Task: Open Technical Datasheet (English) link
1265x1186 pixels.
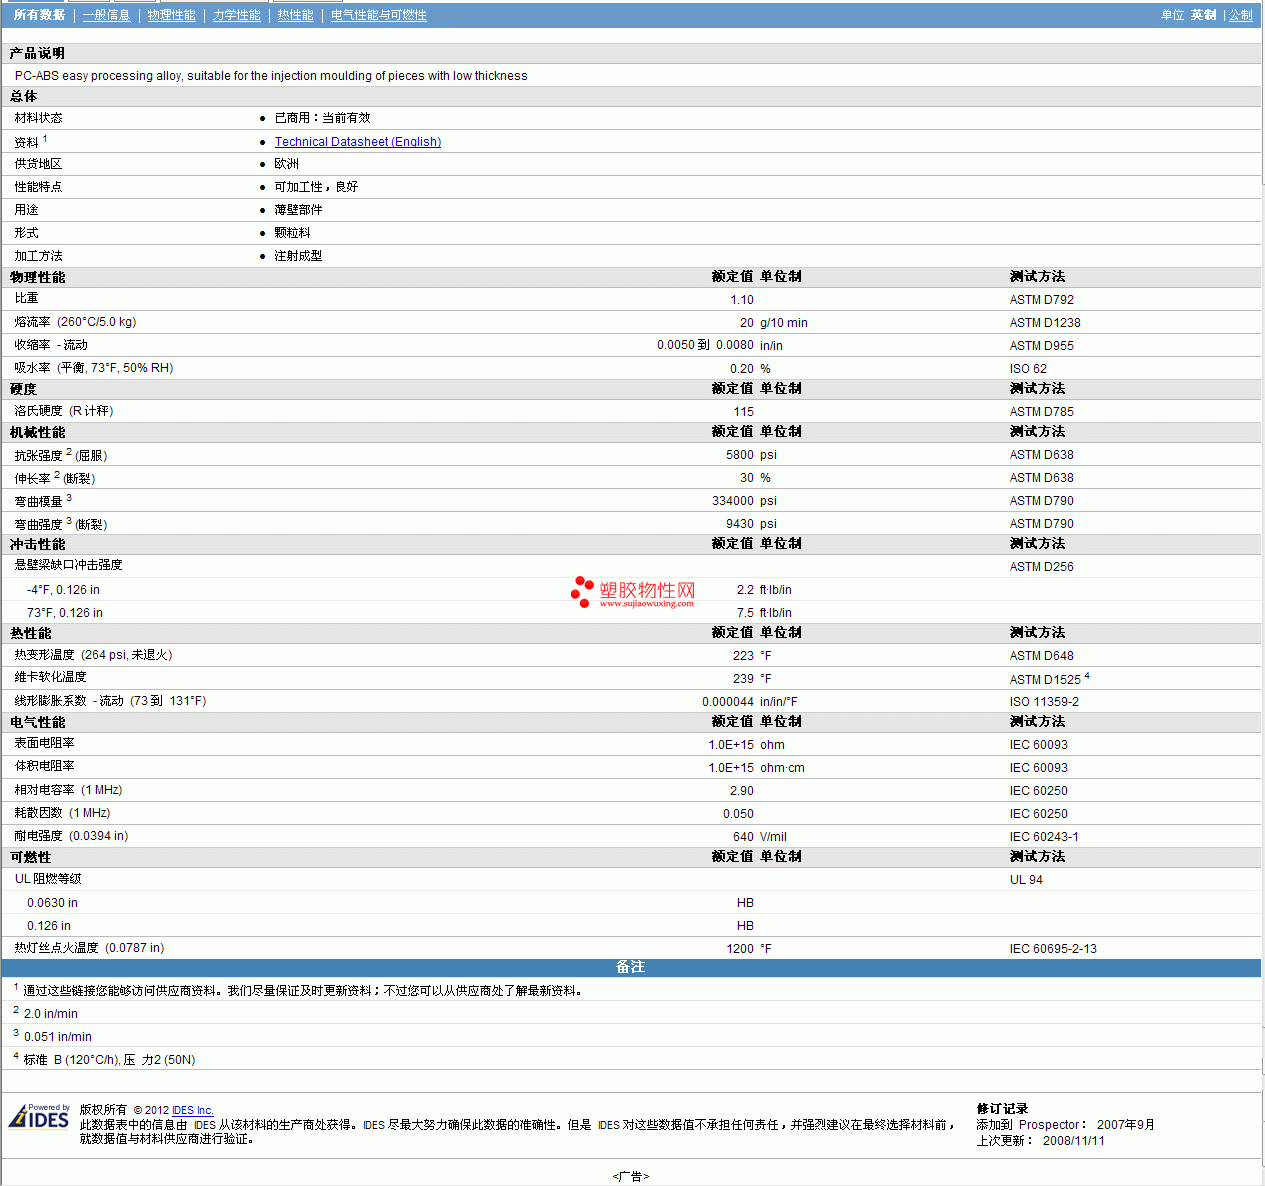Action: pos(358,142)
